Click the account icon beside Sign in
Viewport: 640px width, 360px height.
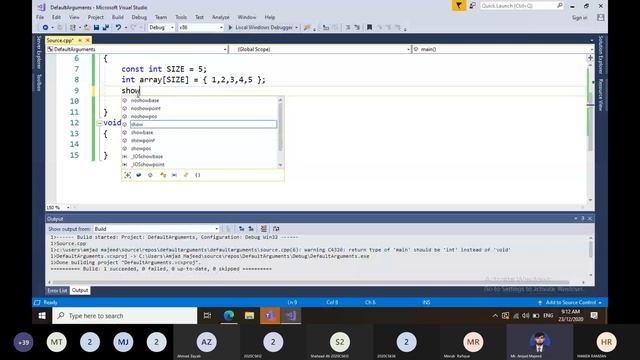[600, 18]
